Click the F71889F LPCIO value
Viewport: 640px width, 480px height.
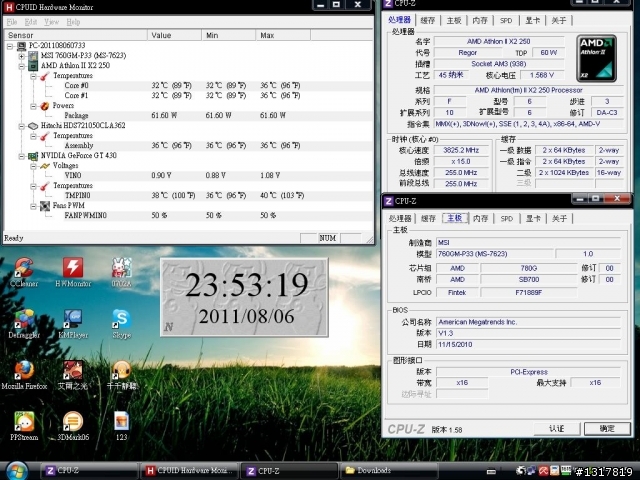[x=529, y=292]
